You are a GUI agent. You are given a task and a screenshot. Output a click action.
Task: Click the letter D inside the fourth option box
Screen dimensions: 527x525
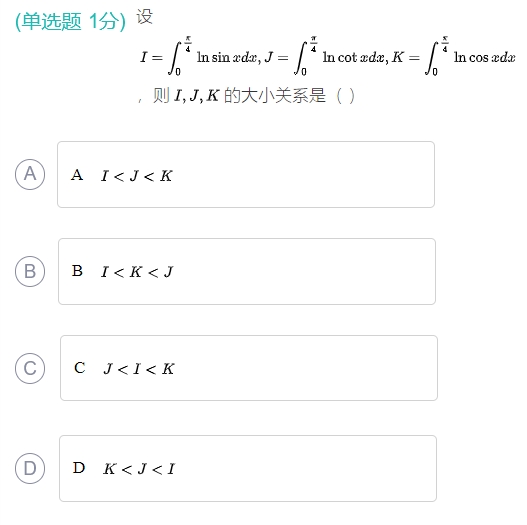point(79,468)
